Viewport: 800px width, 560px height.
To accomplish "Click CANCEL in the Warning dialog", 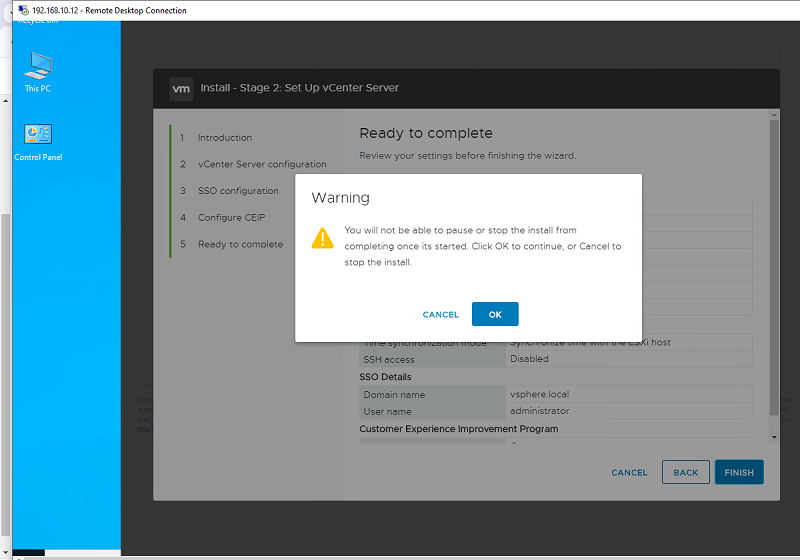I will pos(440,315).
